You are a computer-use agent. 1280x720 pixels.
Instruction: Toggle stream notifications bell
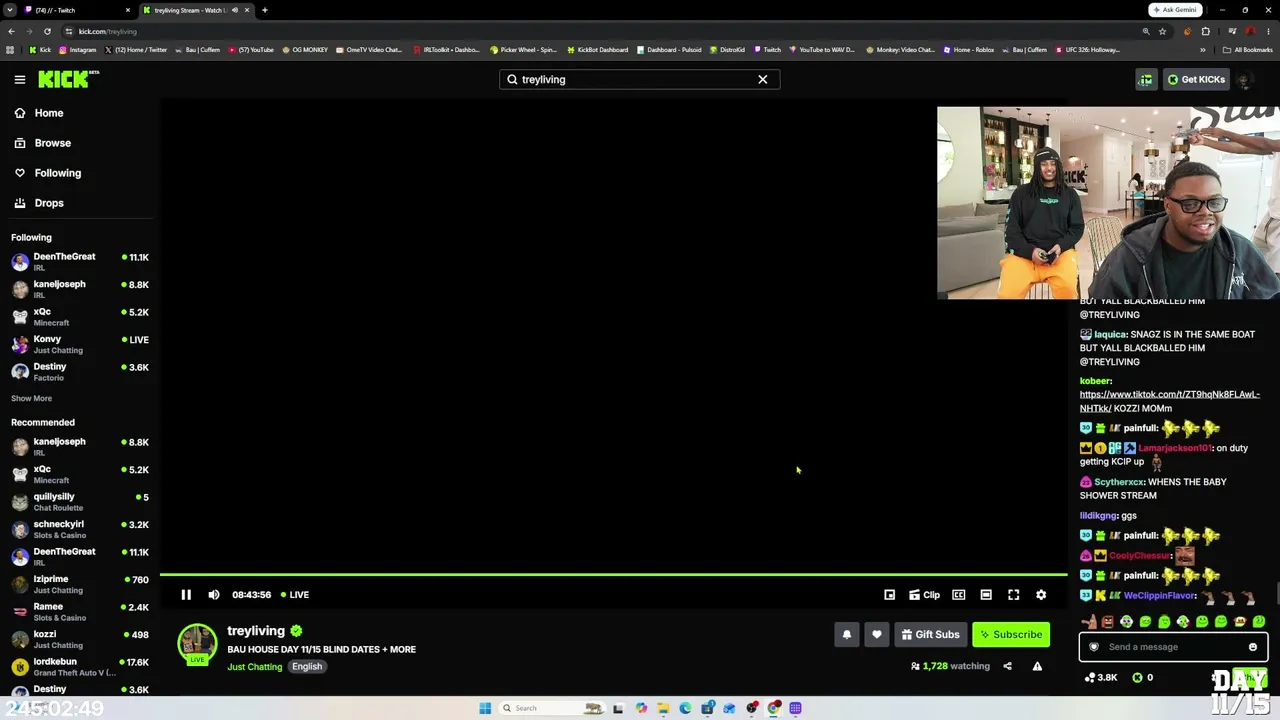pyautogui.click(x=847, y=634)
